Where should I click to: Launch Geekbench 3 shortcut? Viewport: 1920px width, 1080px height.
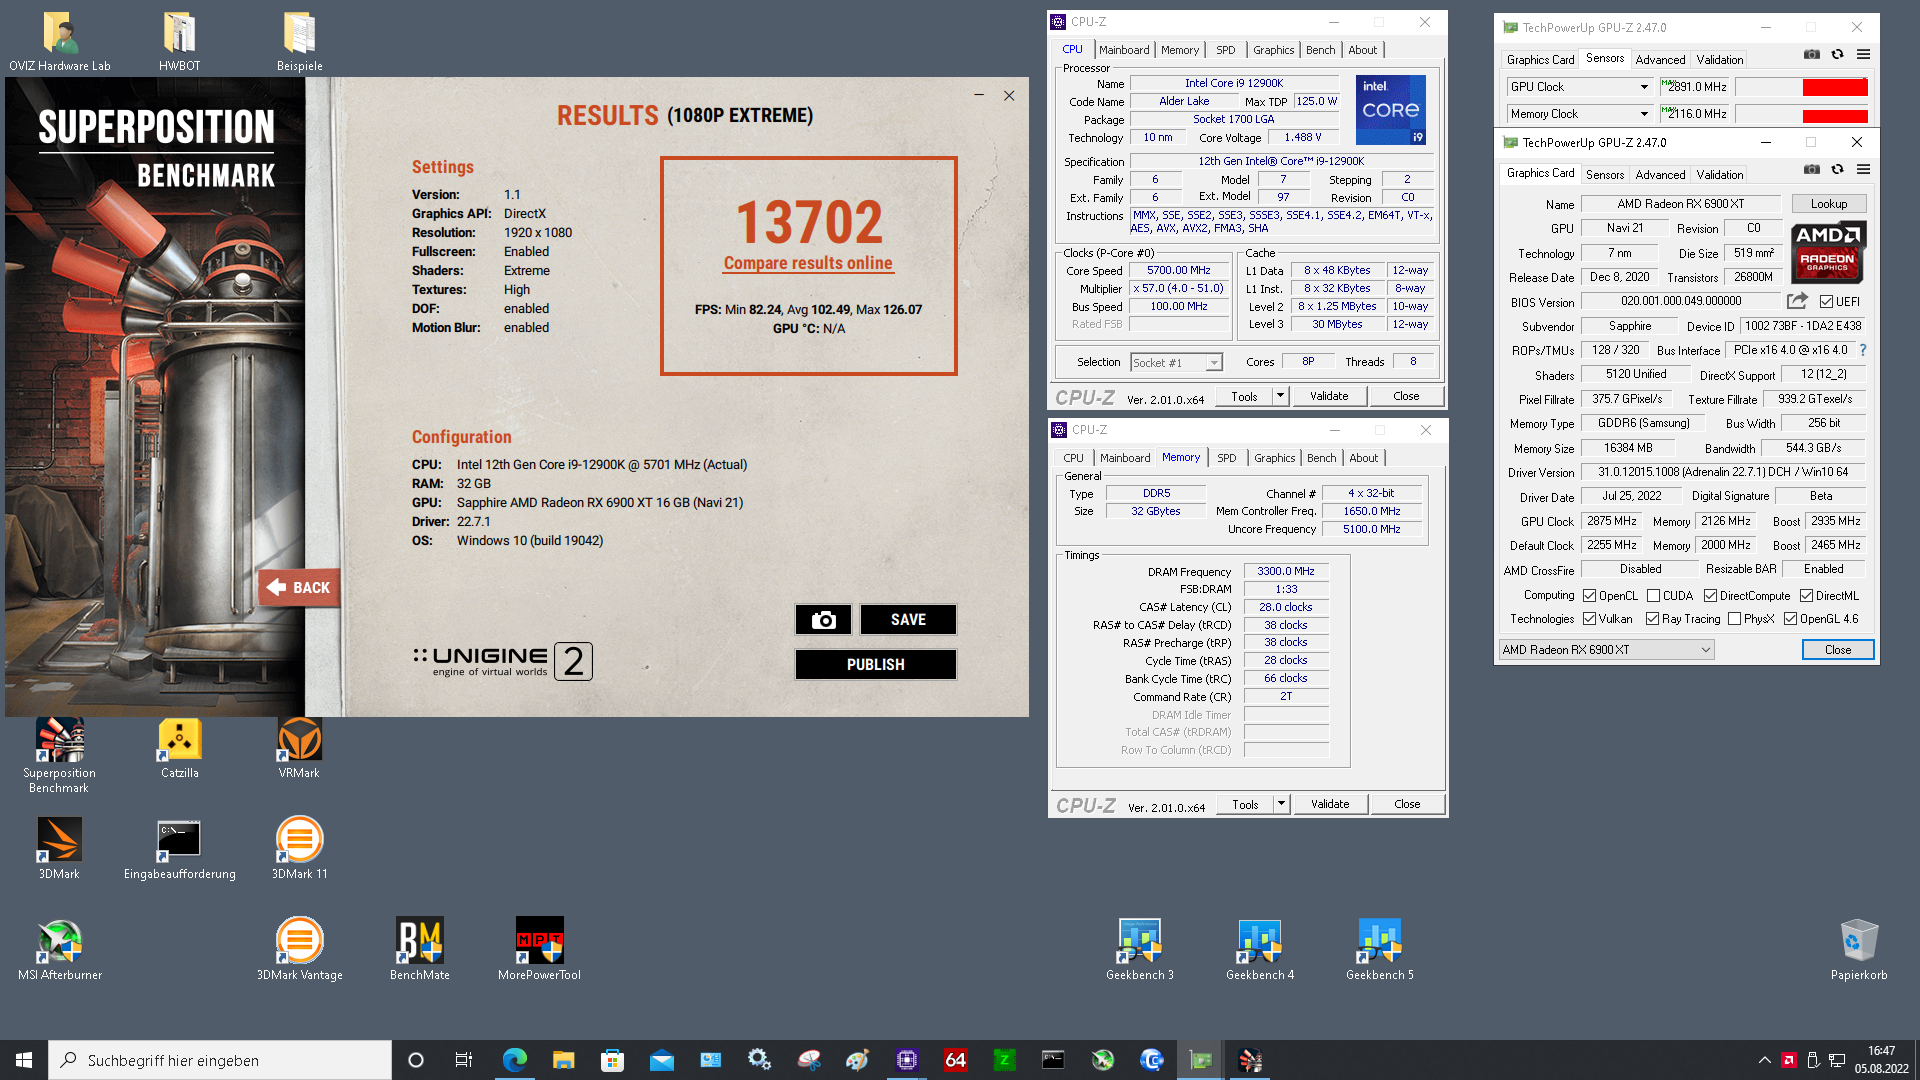click(x=1140, y=949)
